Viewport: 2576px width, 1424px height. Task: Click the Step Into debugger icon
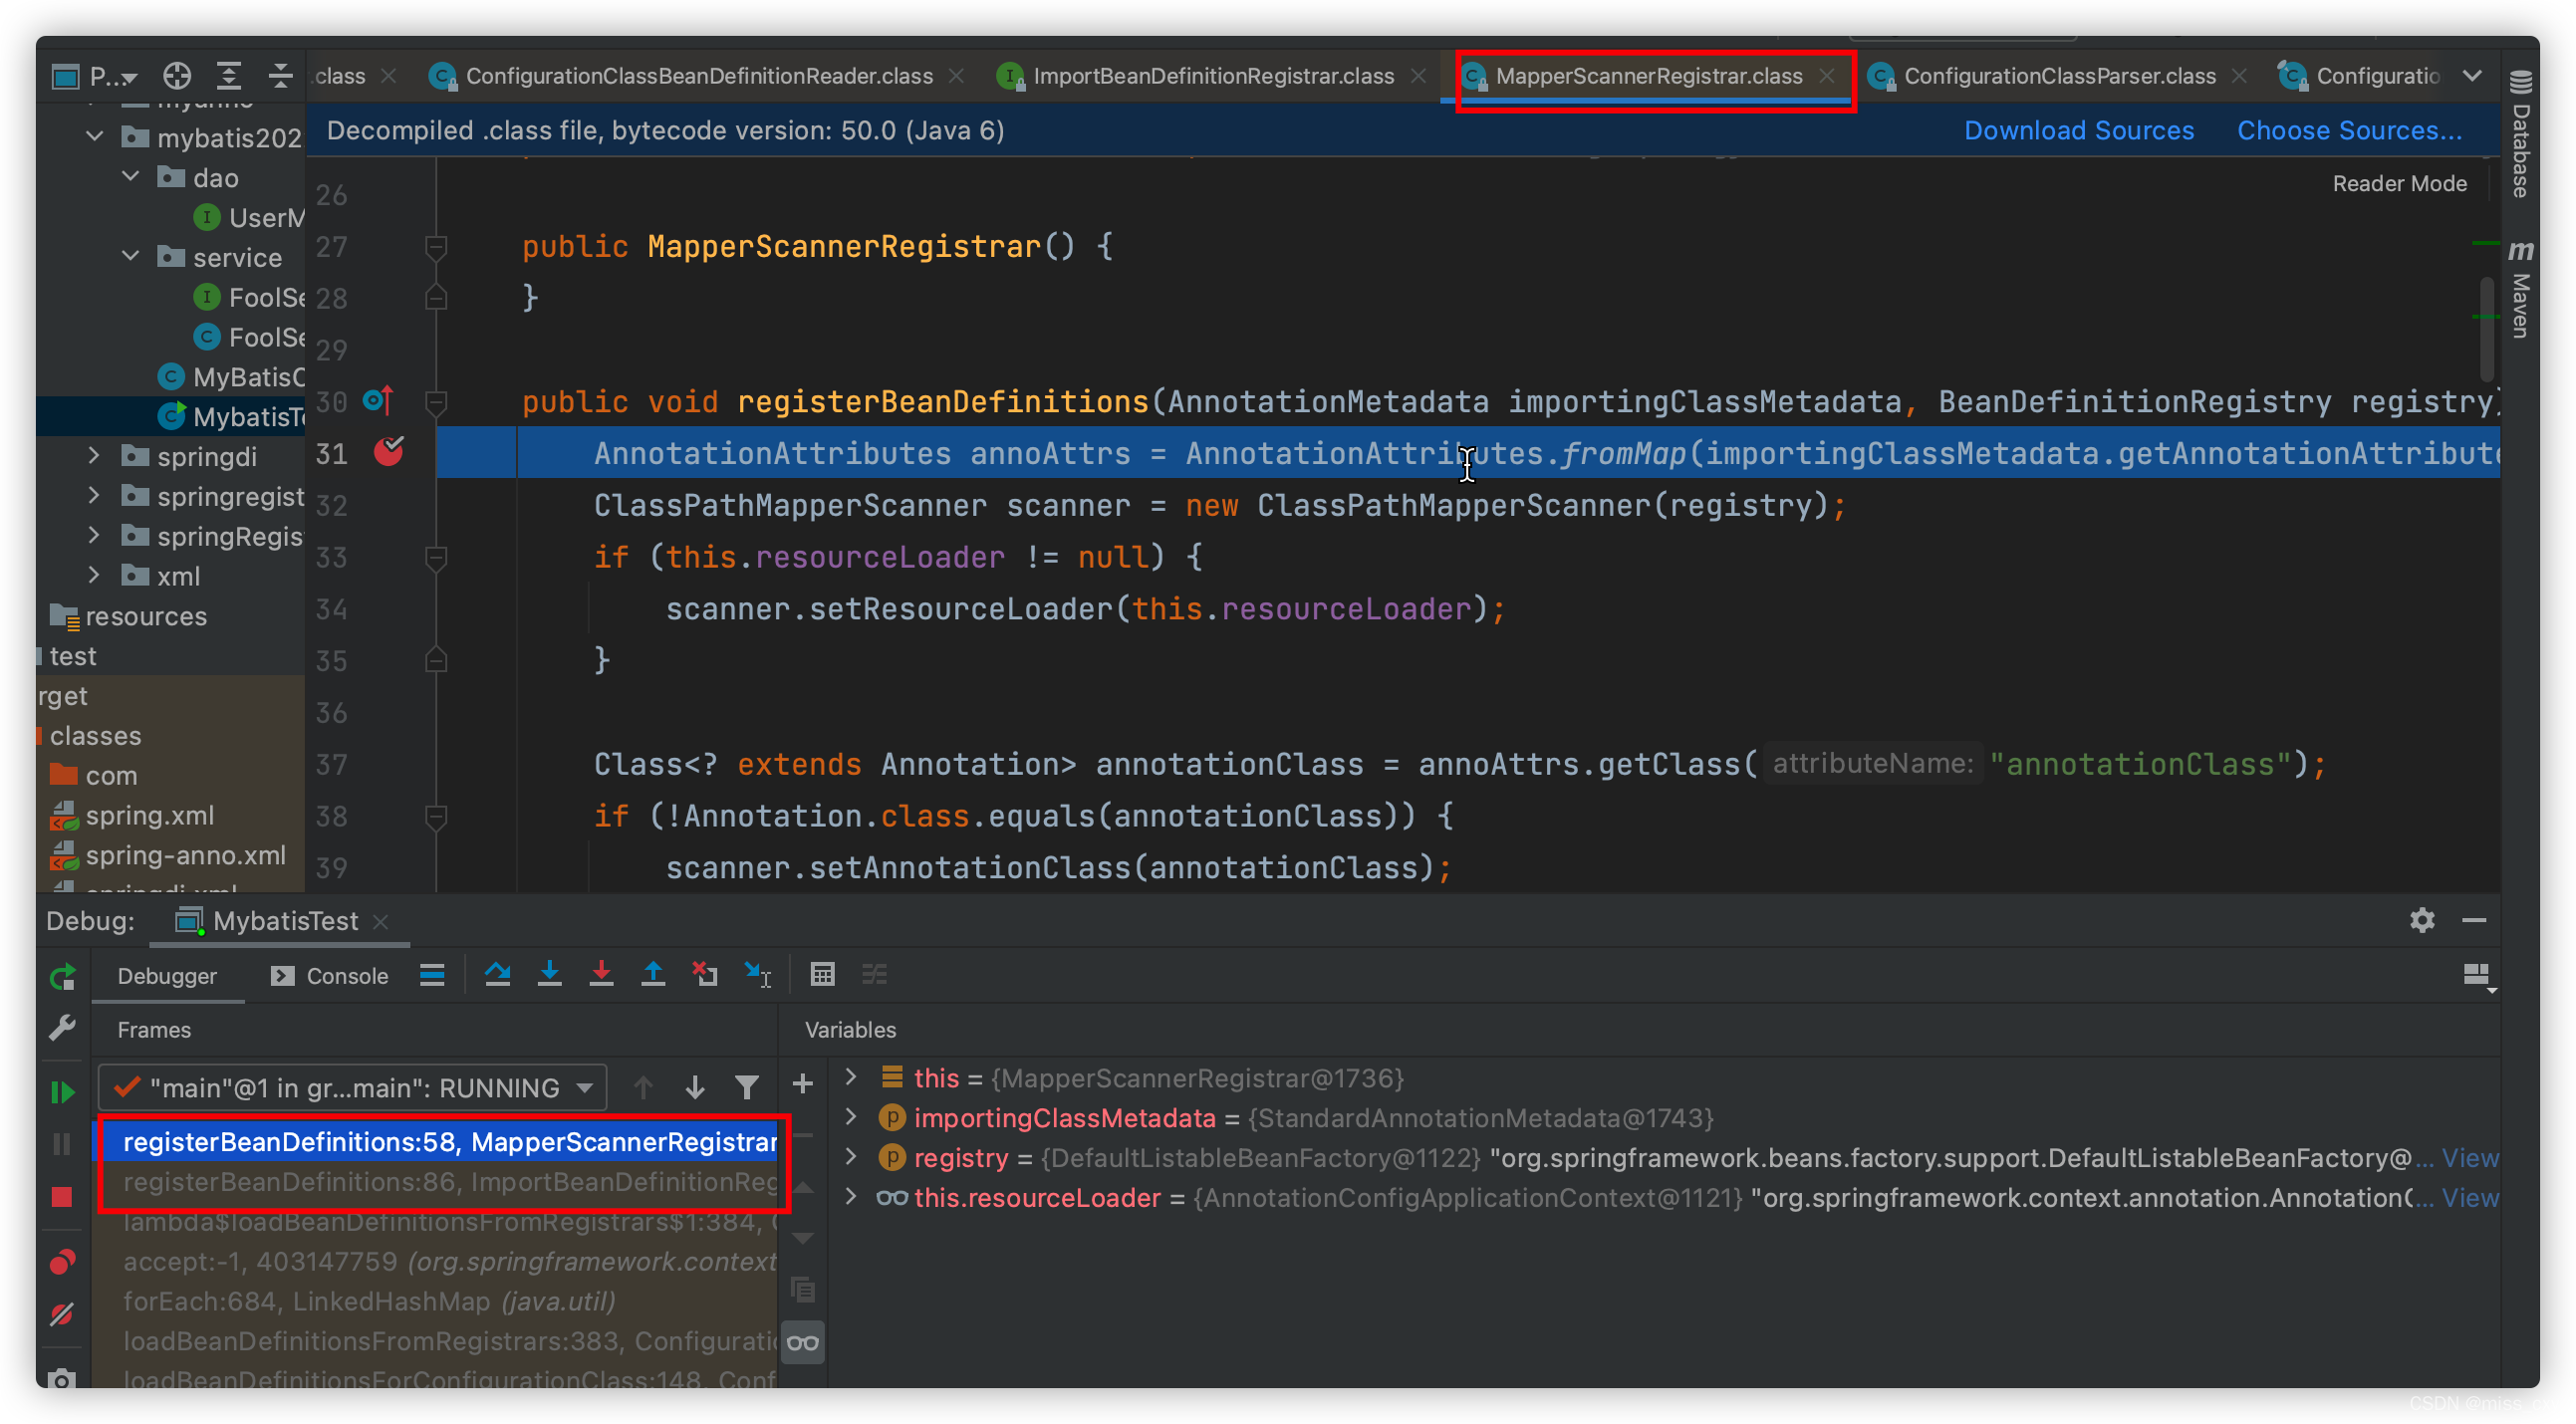click(549, 974)
